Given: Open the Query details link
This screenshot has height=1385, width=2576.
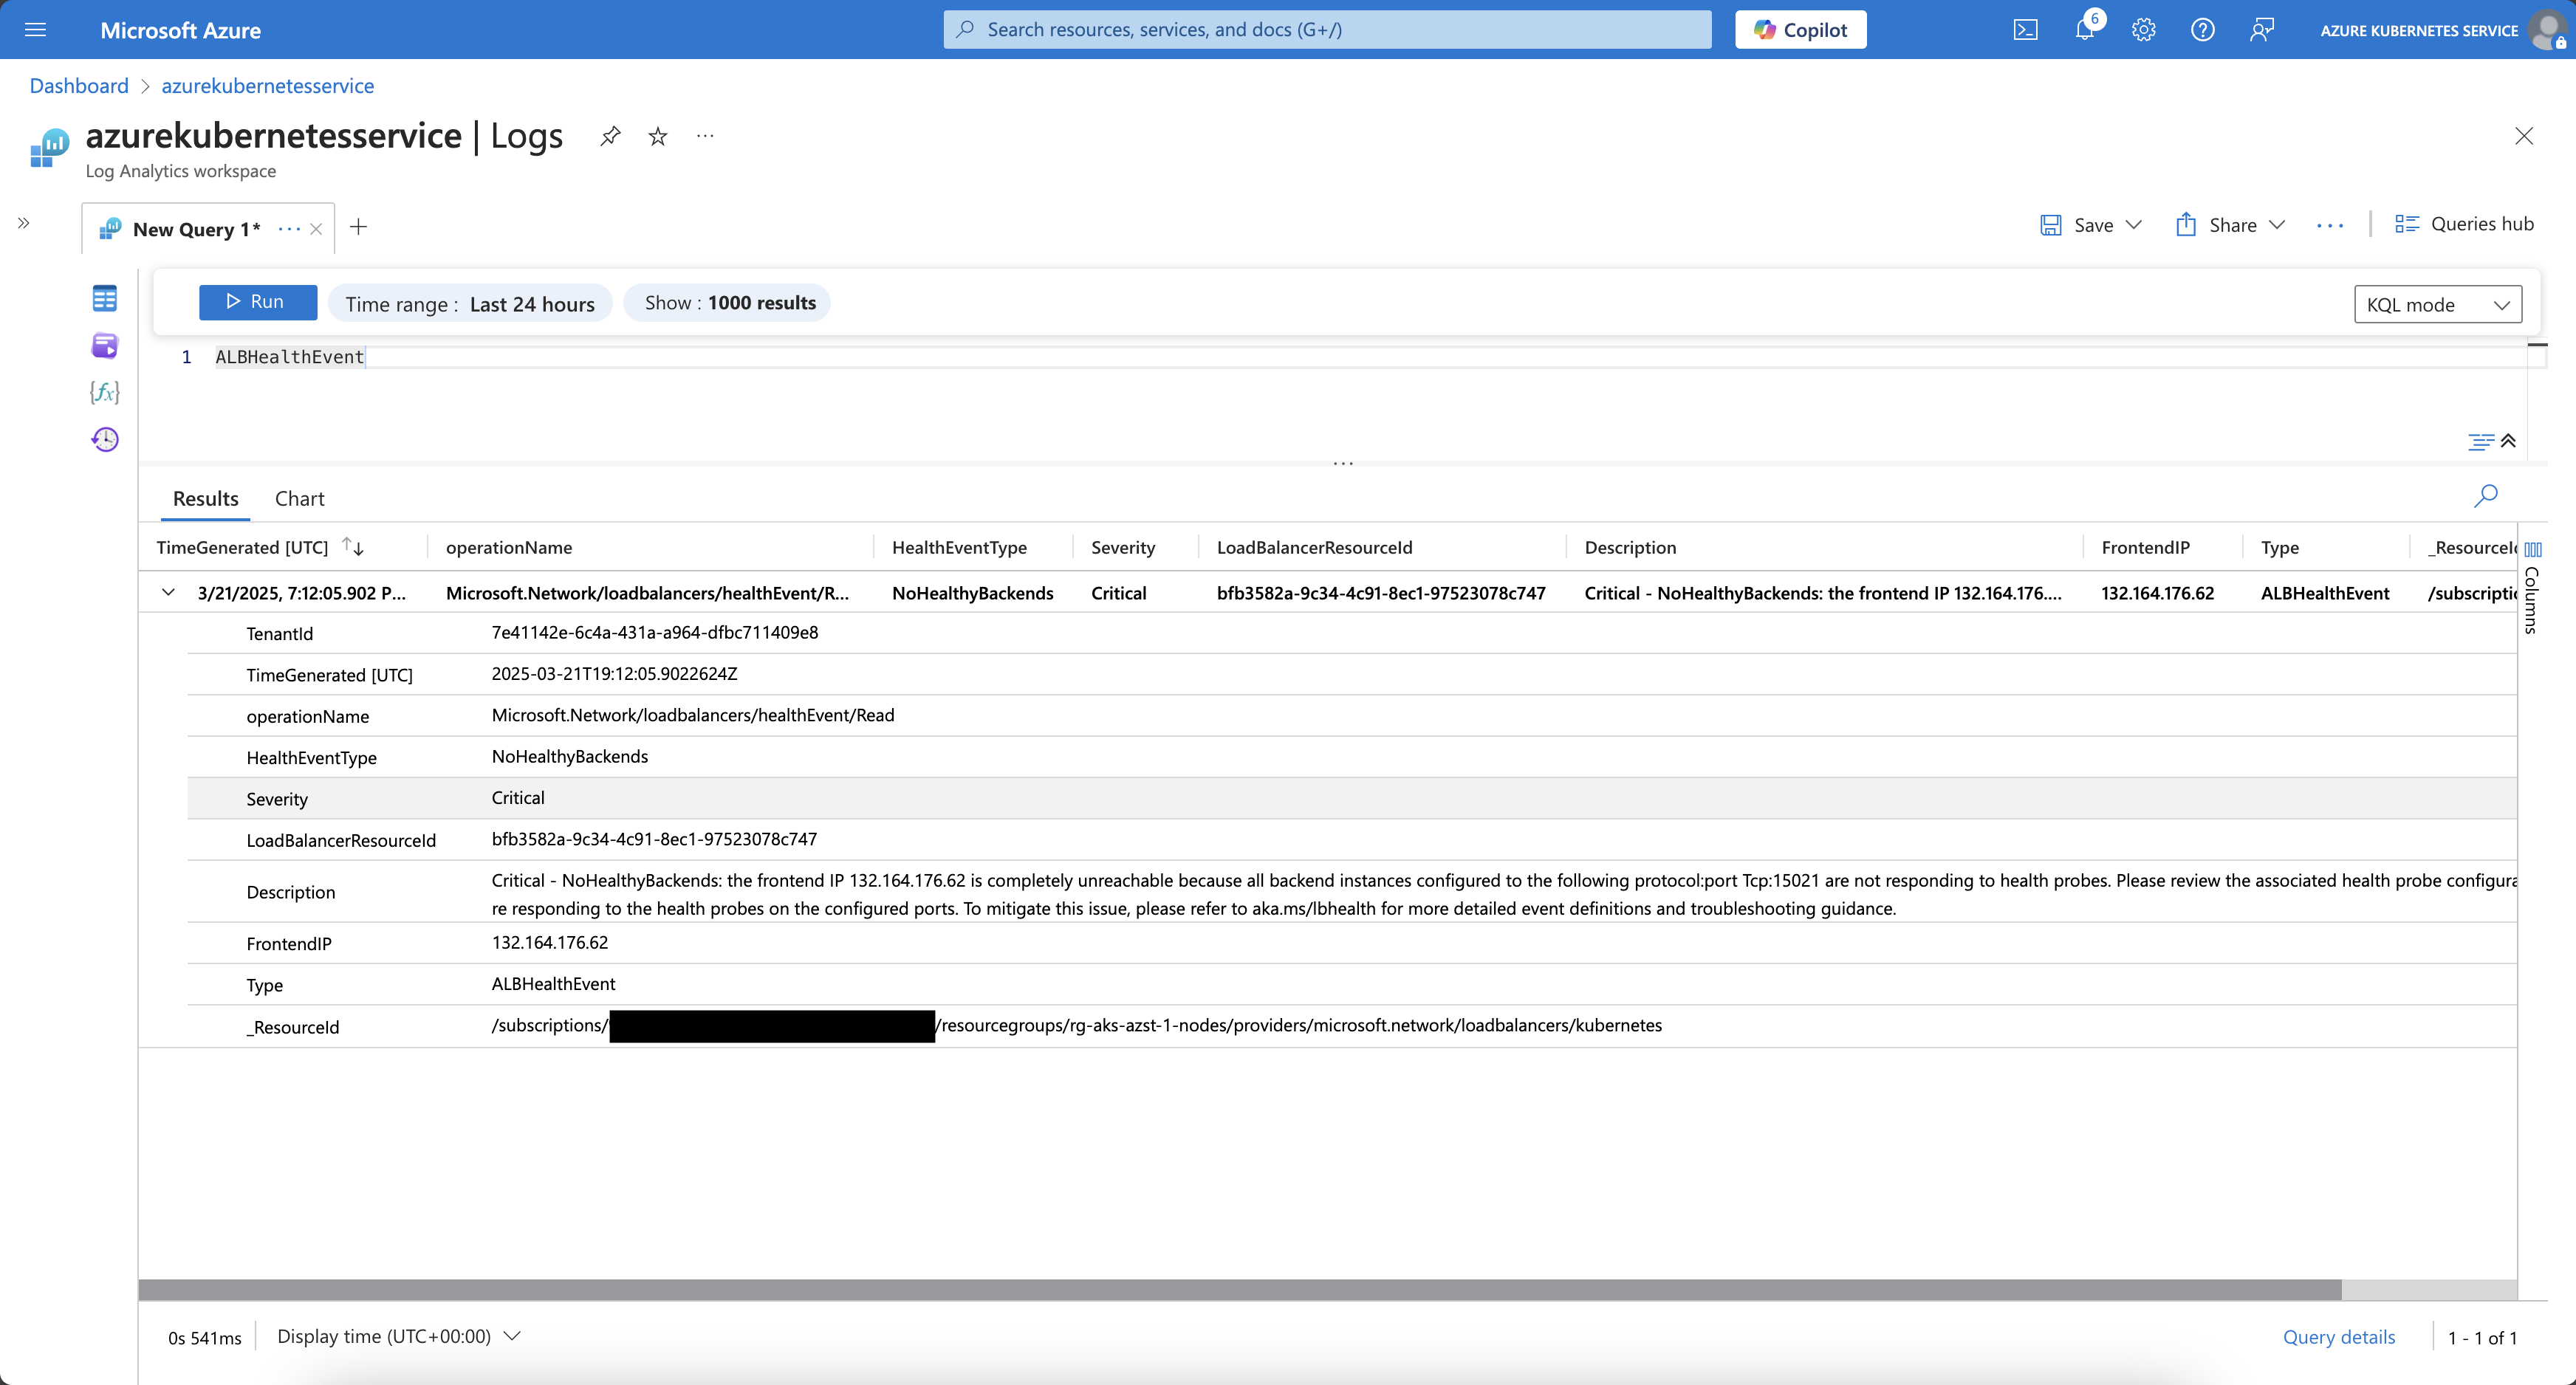Looking at the screenshot, I should pyautogui.click(x=2338, y=1337).
